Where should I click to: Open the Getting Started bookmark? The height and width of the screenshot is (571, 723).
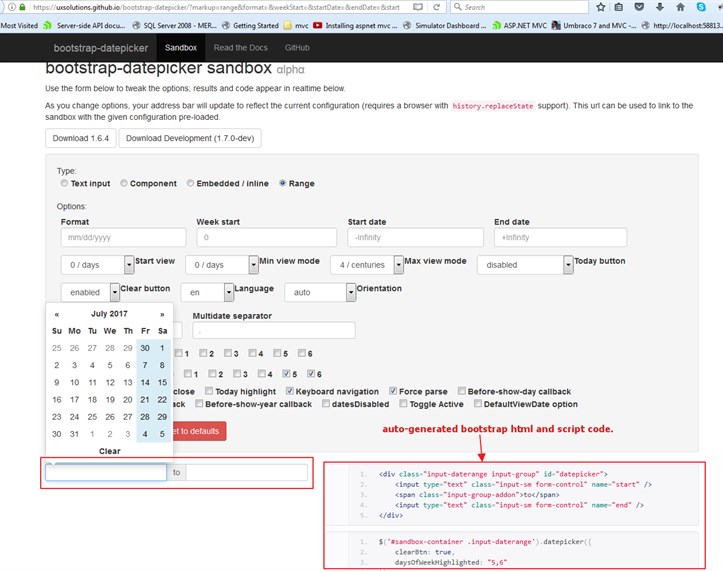(x=250, y=25)
